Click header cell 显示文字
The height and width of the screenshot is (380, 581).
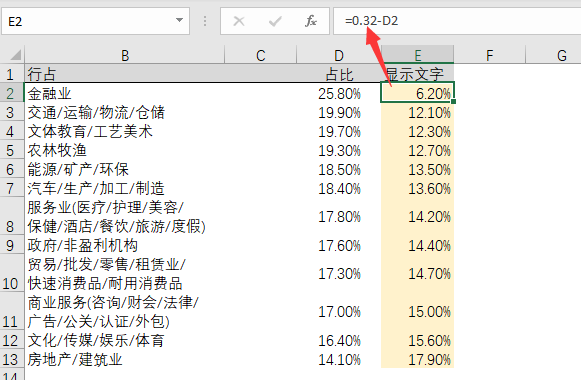tap(418, 74)
